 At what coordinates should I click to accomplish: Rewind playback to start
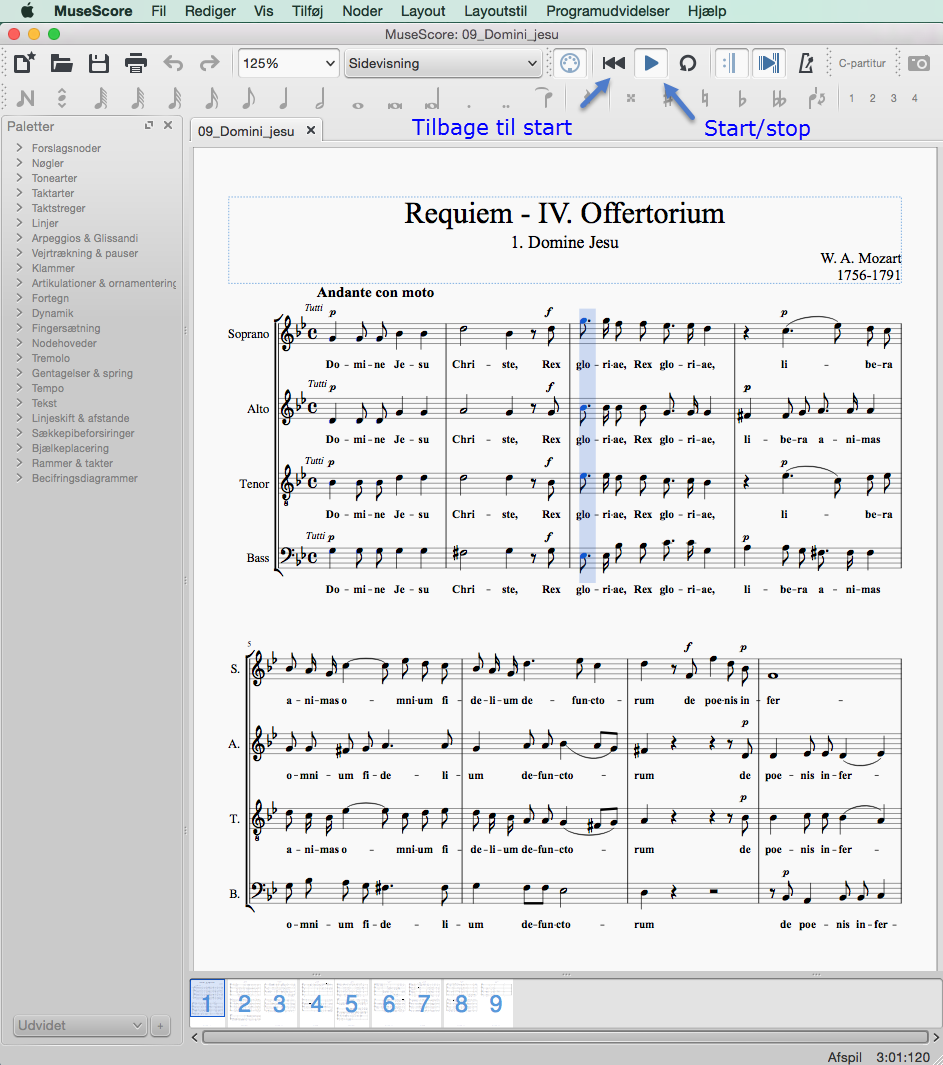pos(613,63)
